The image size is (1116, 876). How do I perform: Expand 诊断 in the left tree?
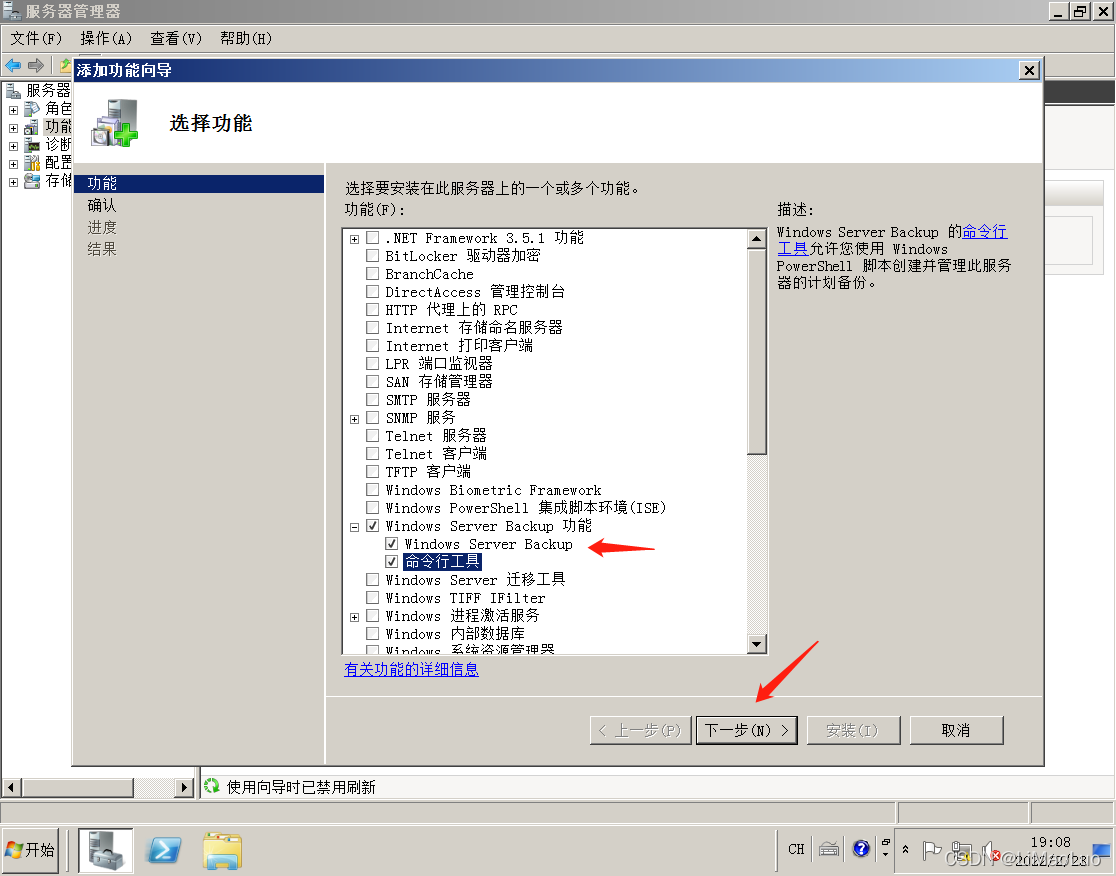tap(14, 146)
